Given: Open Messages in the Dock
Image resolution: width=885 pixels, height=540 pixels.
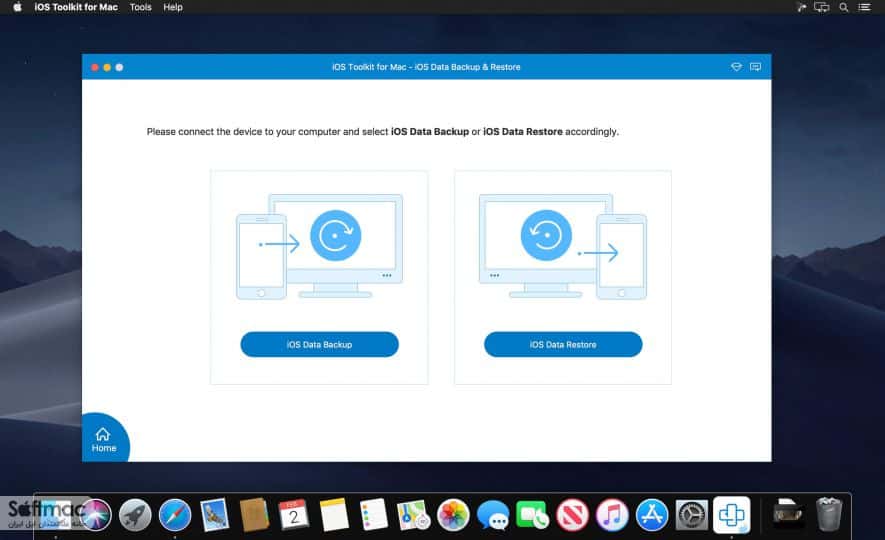Looking at the screenshot, I should point(493,515).
